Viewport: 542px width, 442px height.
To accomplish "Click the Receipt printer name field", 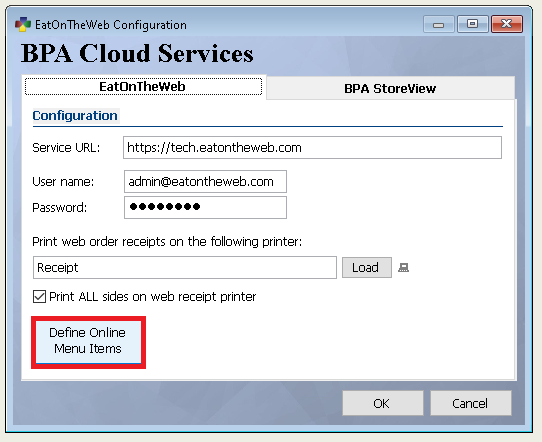I will (185, 267).
